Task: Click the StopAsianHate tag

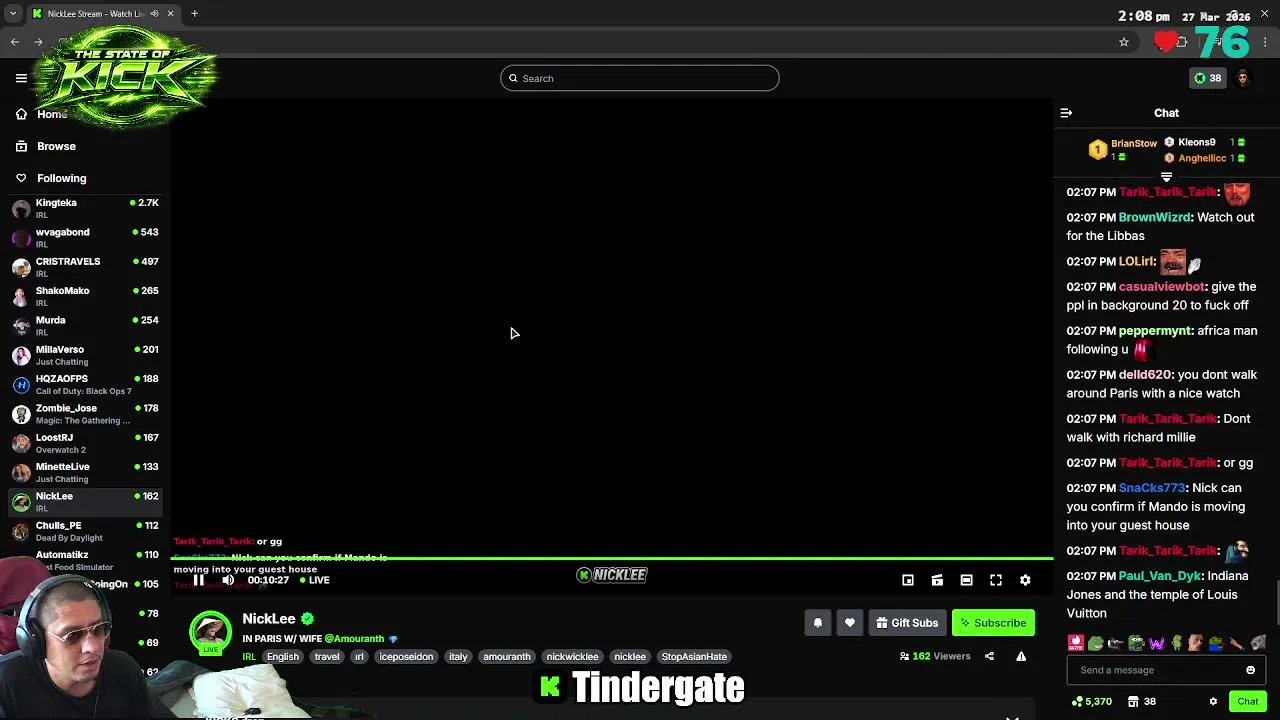Action: (694, 657)
